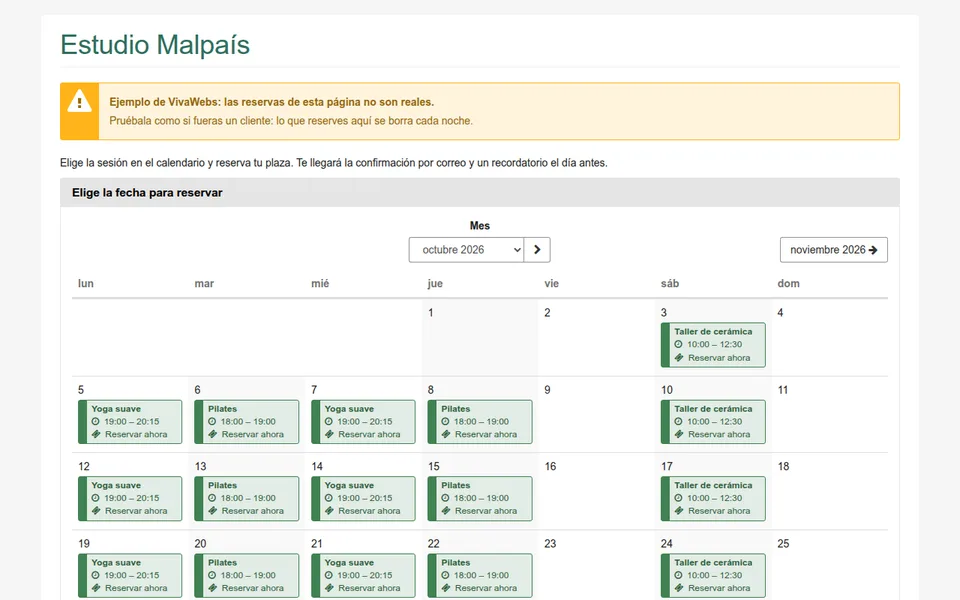This screenshot has width=960, height=600.
Task: Click the clock icon in day 10's Taller de cerámica
Action: click(x=678, y=421)
